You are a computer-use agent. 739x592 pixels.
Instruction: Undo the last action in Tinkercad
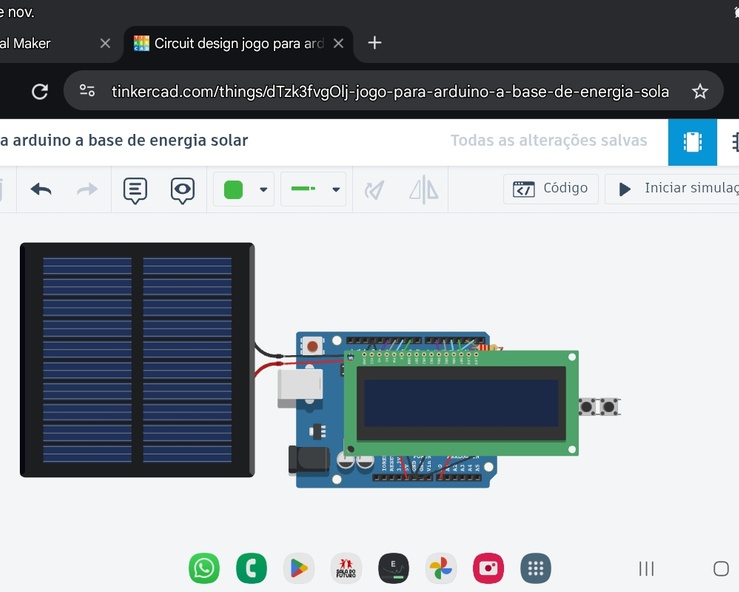tap(41, 189)
